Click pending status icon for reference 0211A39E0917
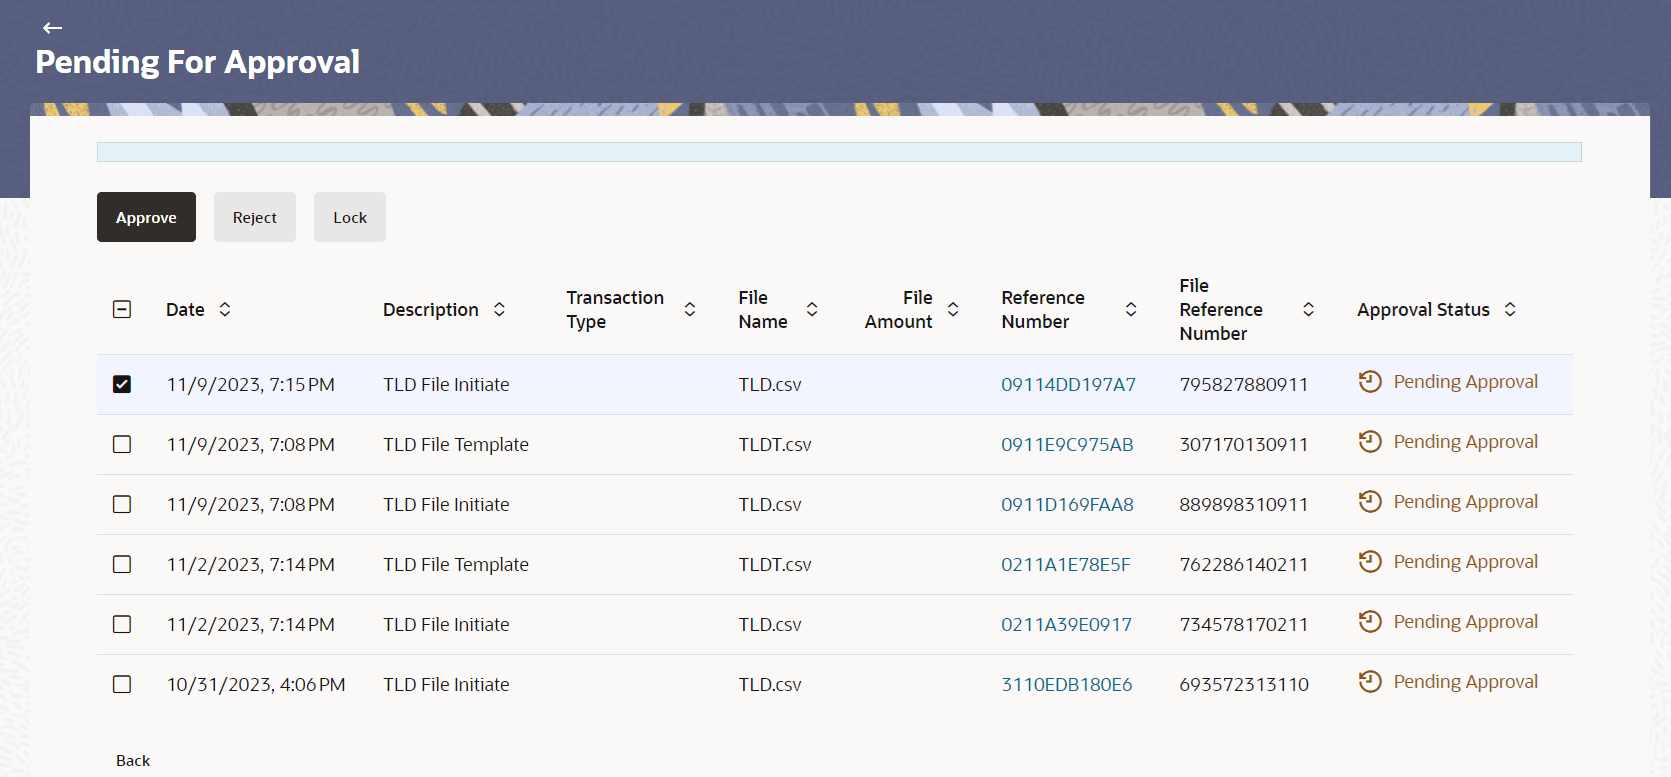Viewport: 1671px width, 777px height. point(1370,622)
